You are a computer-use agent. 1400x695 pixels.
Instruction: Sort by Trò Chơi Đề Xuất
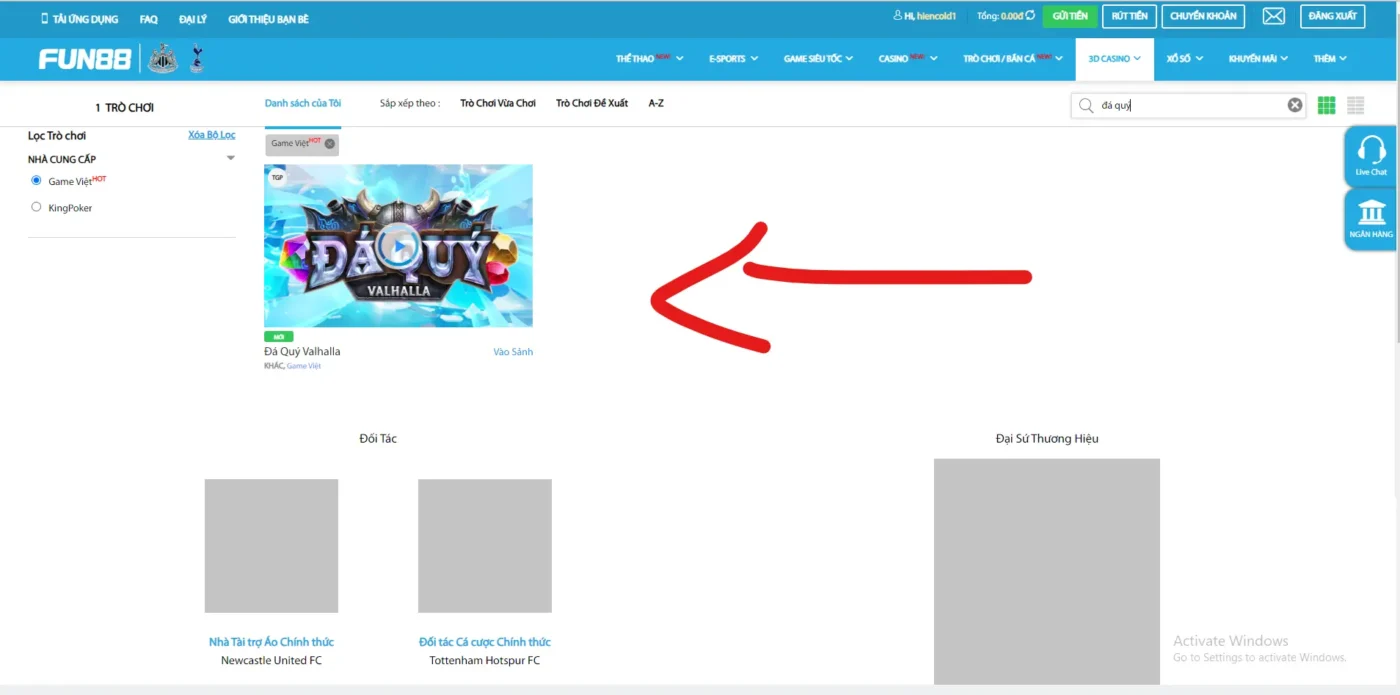[x=592, y=103]
